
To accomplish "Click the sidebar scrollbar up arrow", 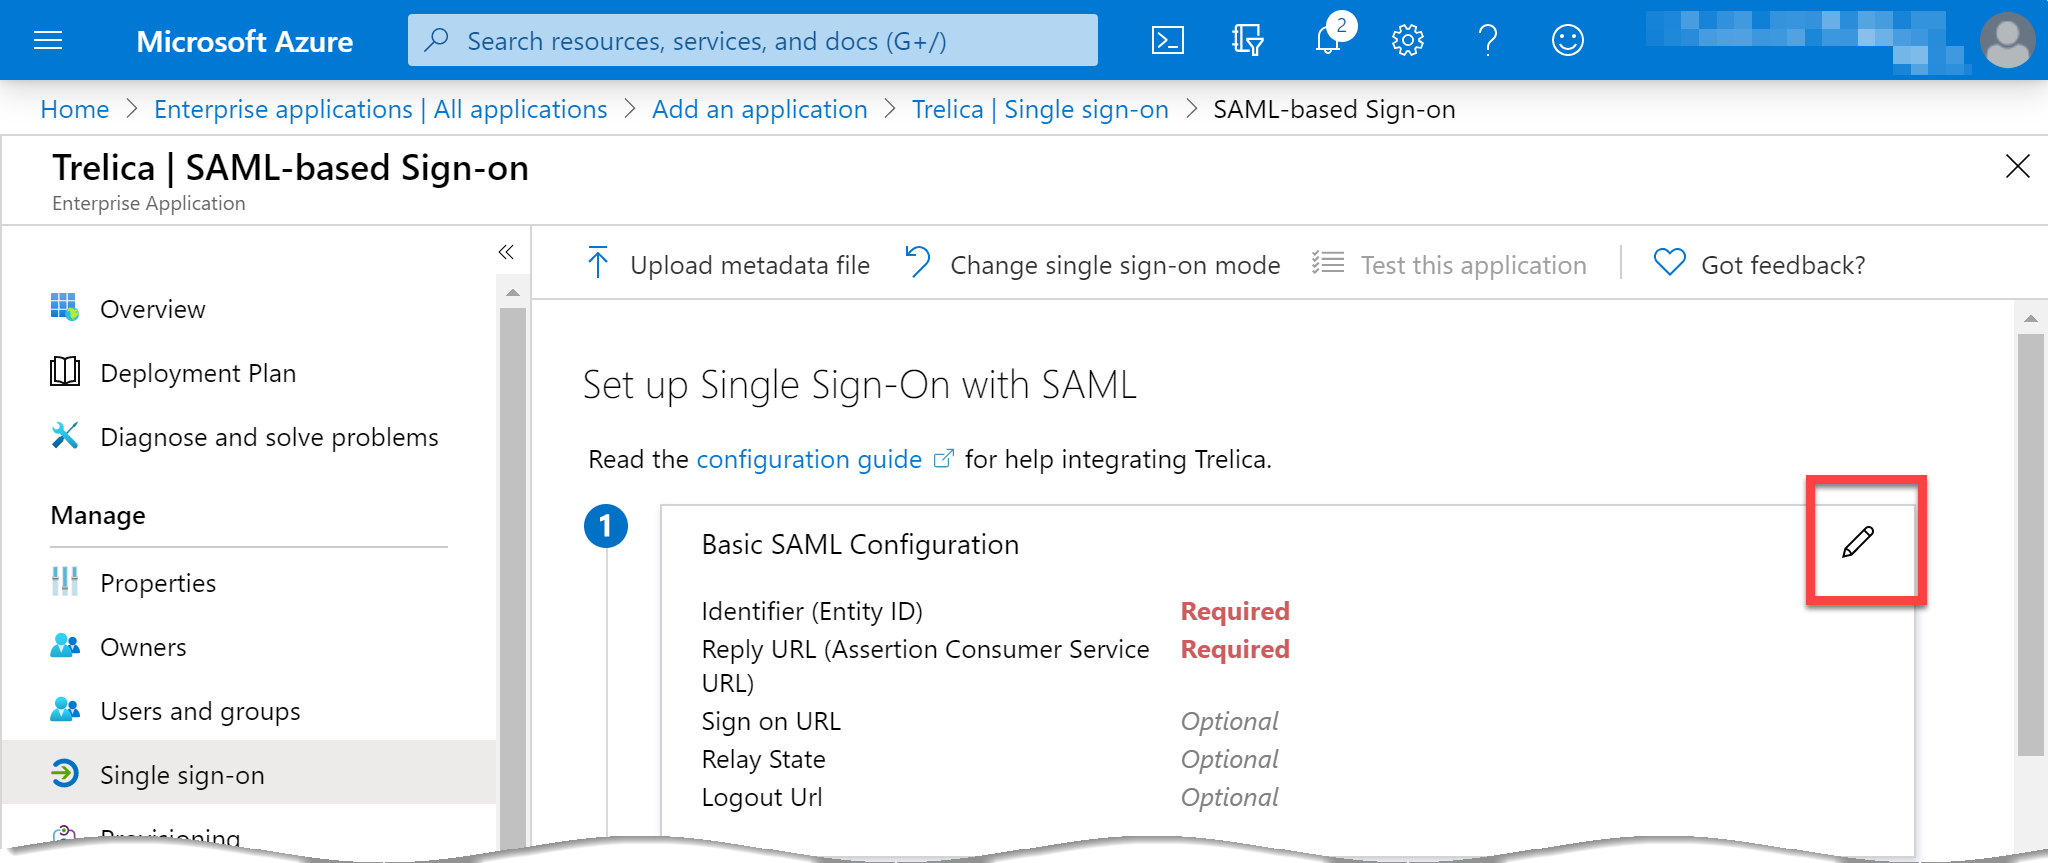I will (x=512, y=292).
